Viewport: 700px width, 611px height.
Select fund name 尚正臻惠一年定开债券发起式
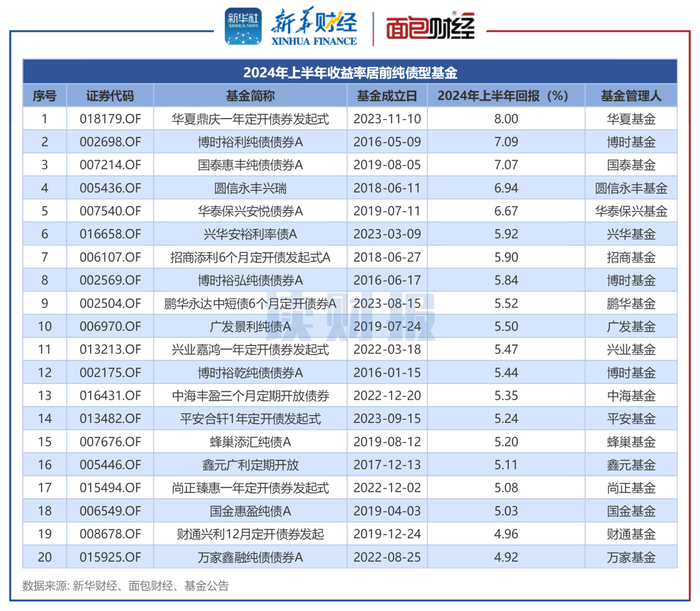coord(250,488)
